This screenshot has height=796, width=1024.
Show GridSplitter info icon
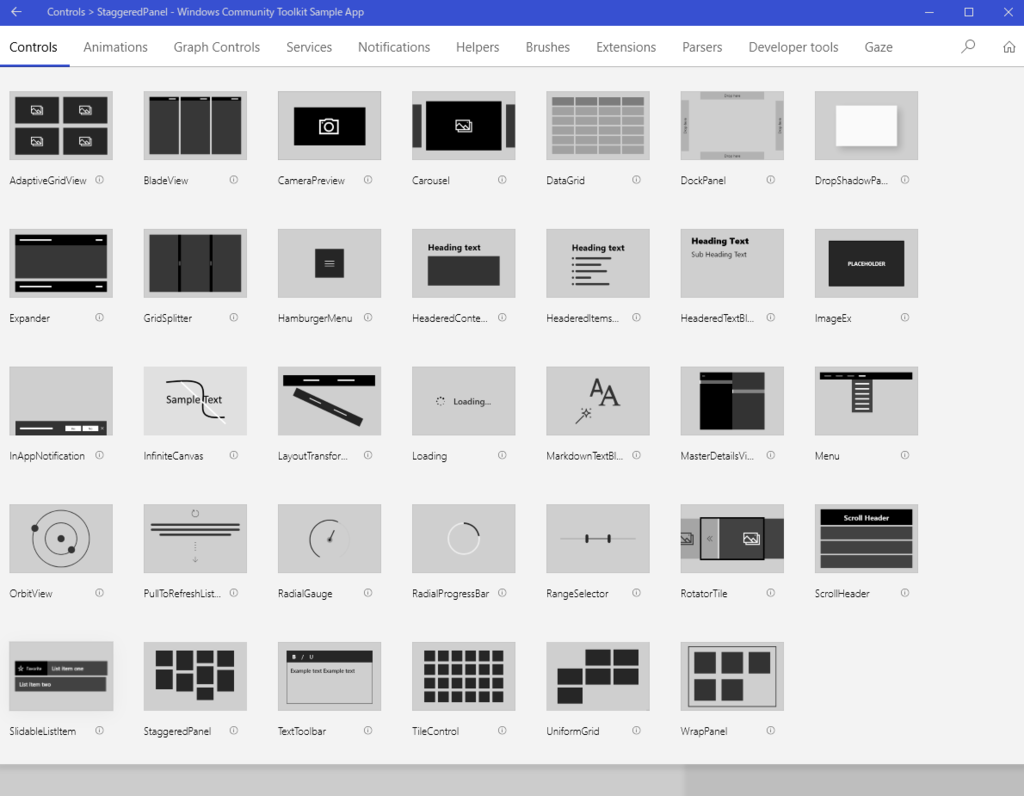click(x=234, y=317)
